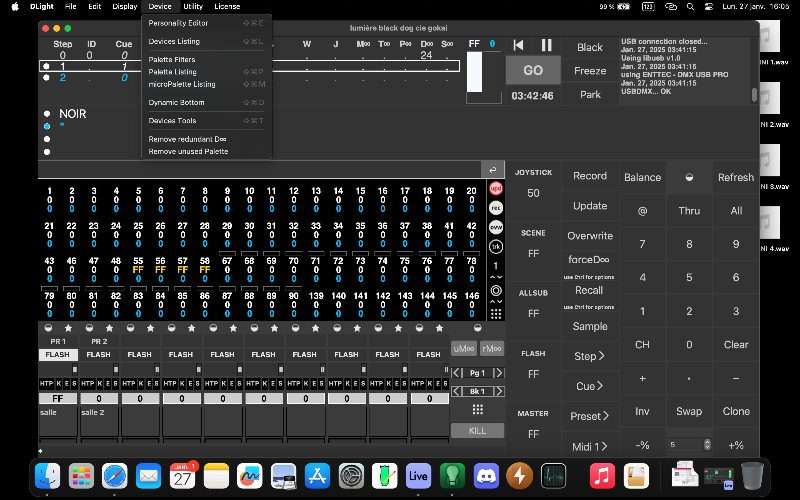Expand the Step submenu
The height and width of the screenshot is (500, 800).
pyautogui.click(x=589, y=356)
